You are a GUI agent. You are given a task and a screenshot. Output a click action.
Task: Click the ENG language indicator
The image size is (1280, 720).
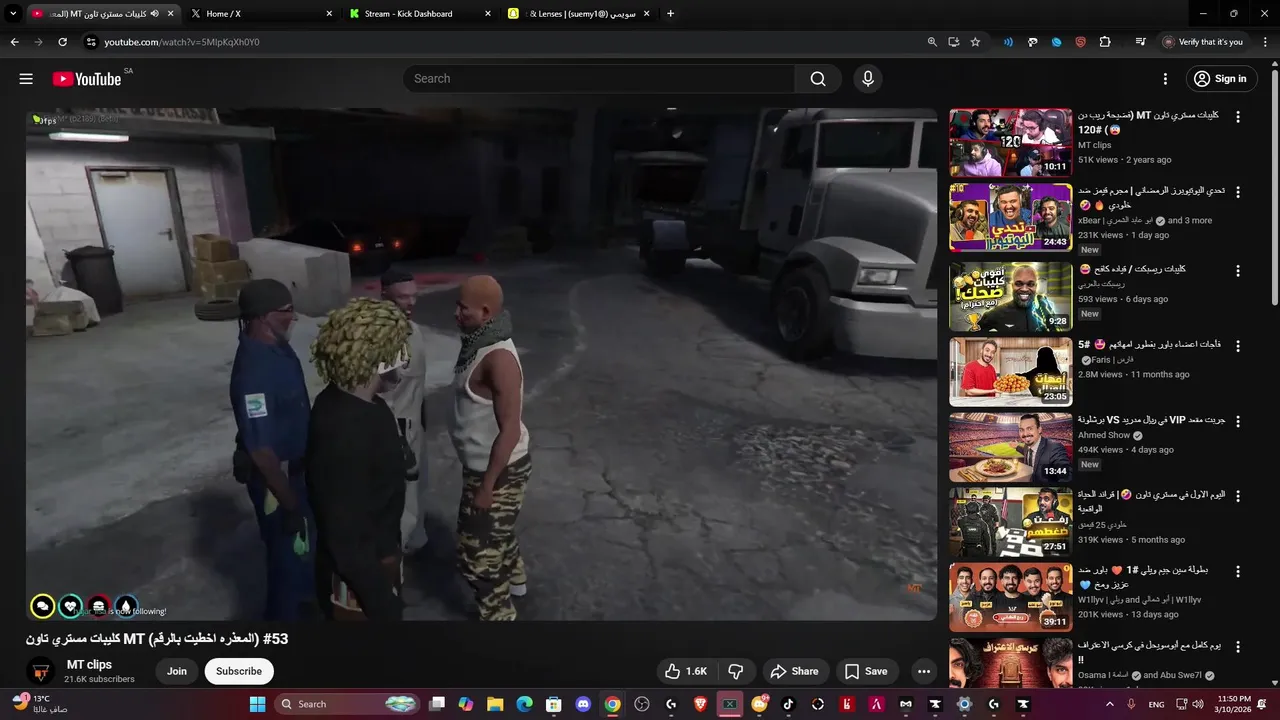coord(1156,704)
